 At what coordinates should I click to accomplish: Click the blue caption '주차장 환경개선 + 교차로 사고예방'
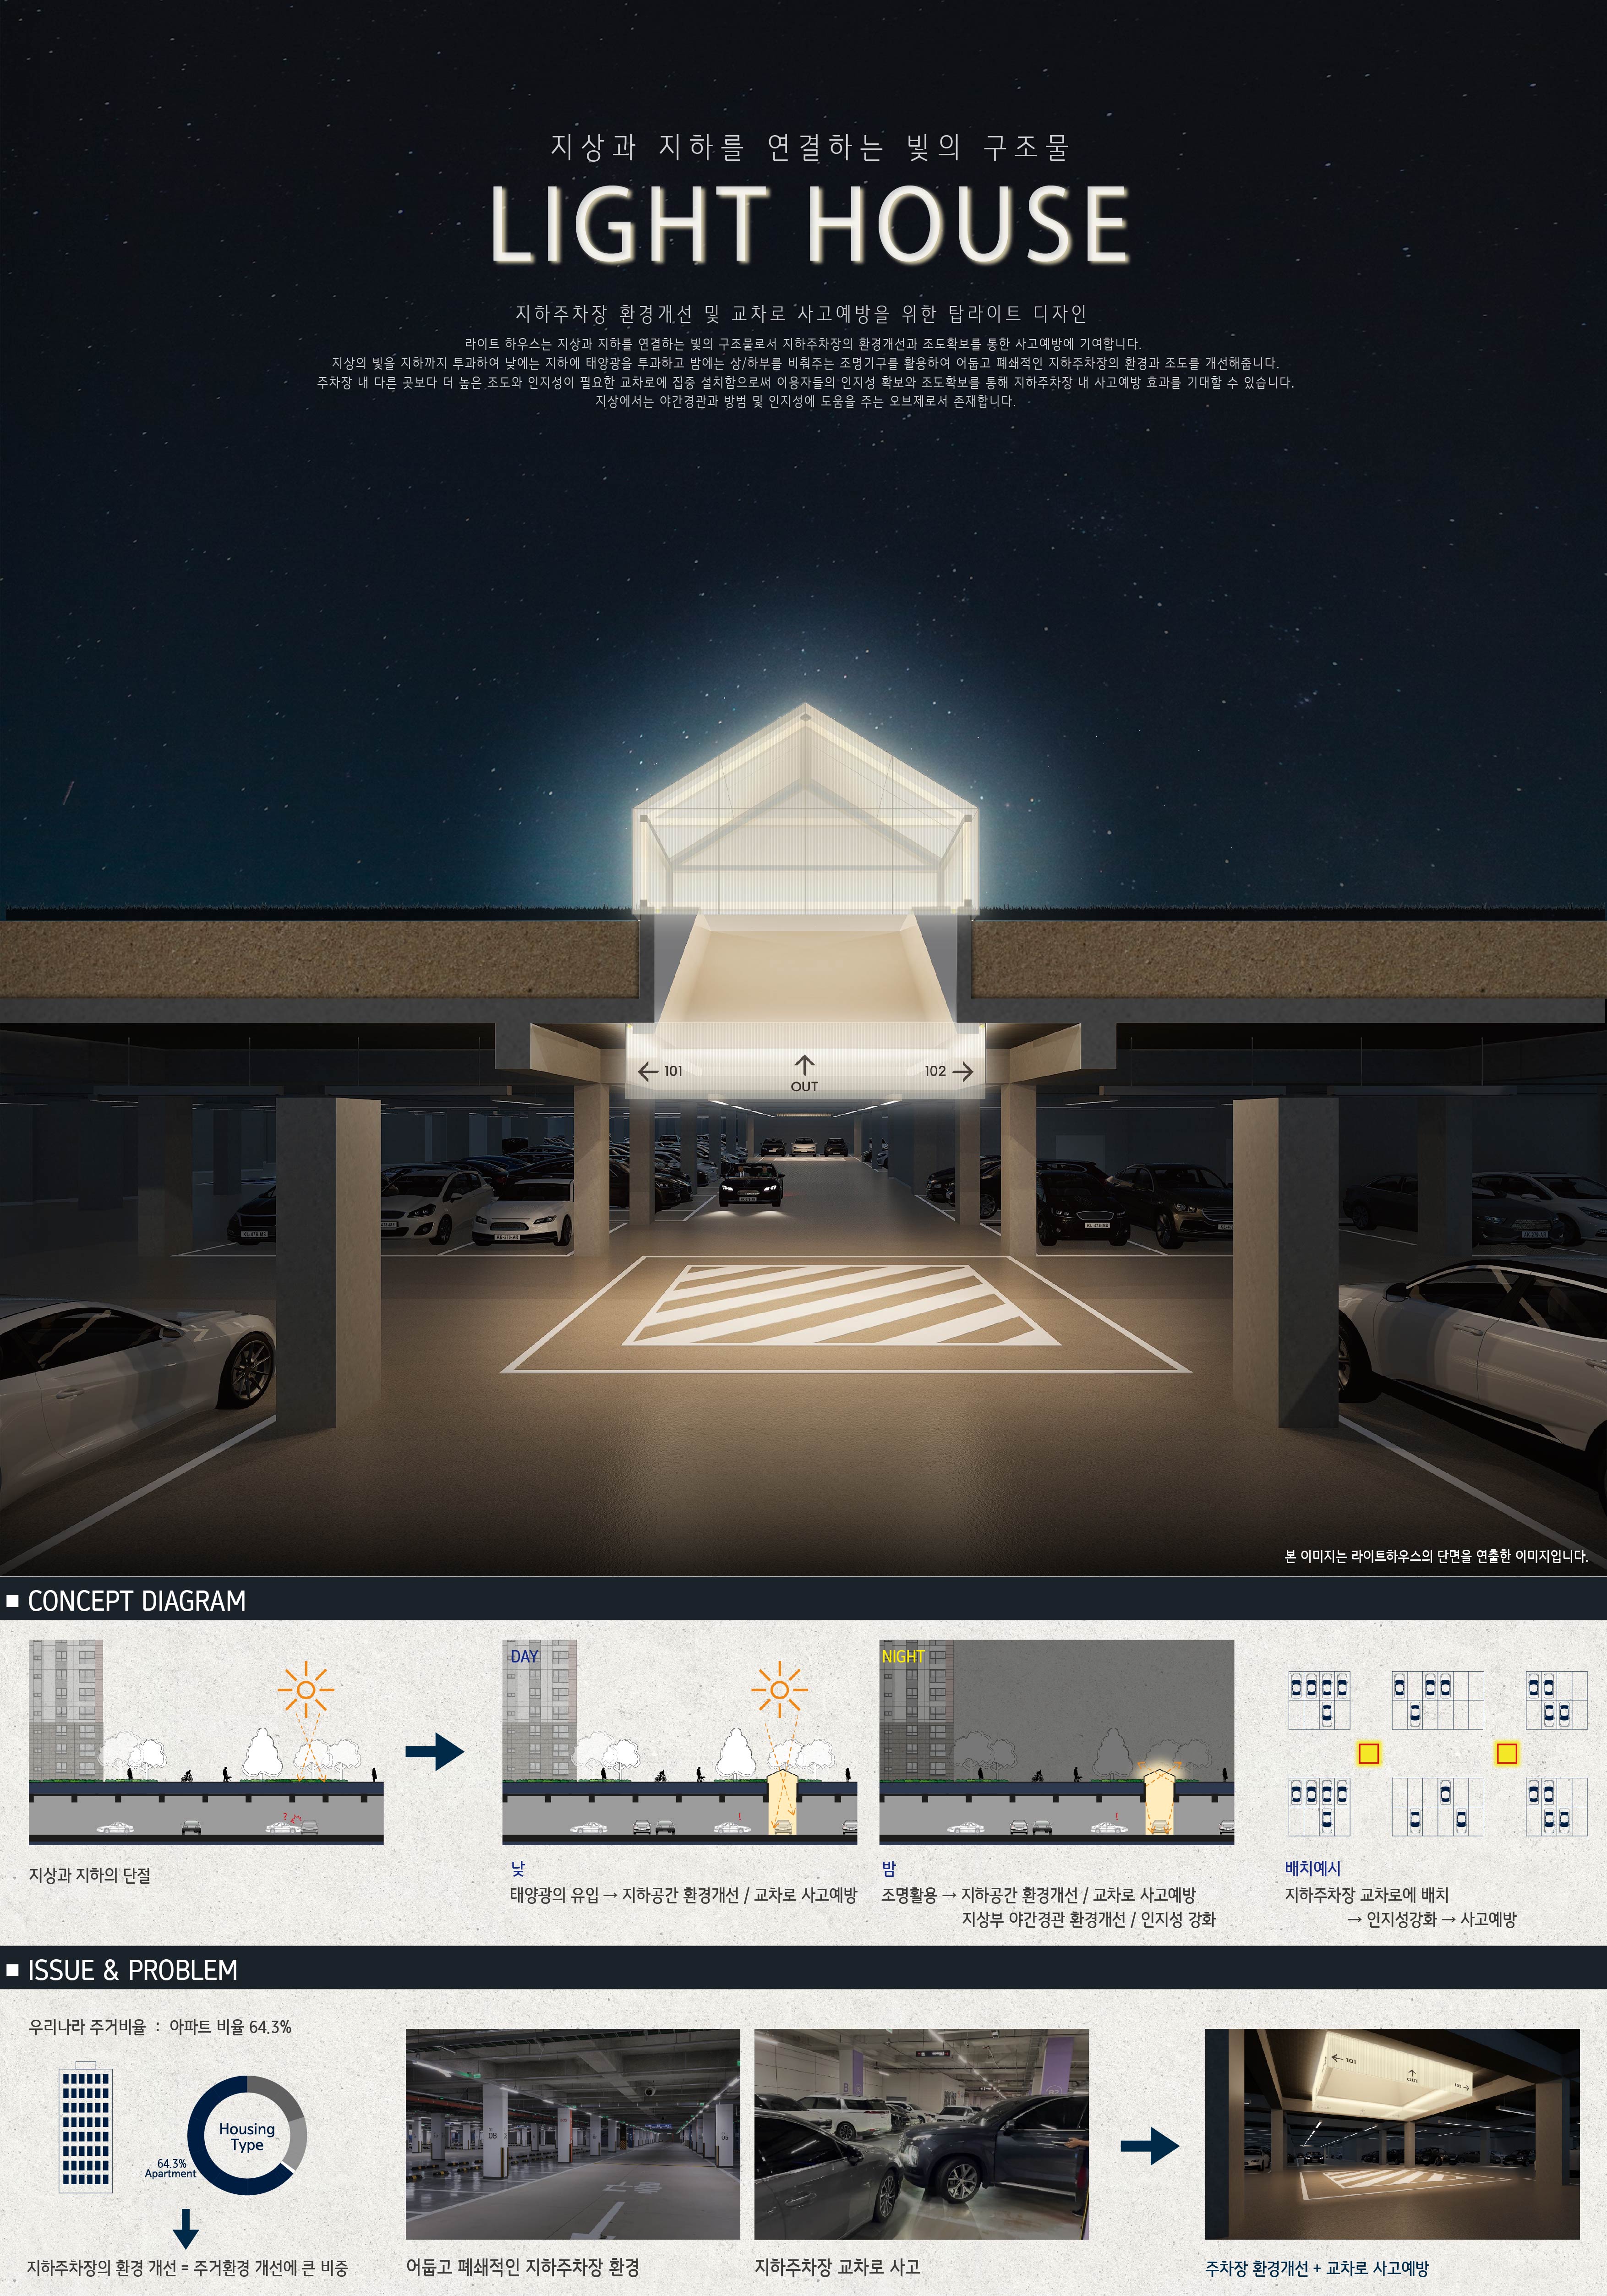click(1317, 2268)
